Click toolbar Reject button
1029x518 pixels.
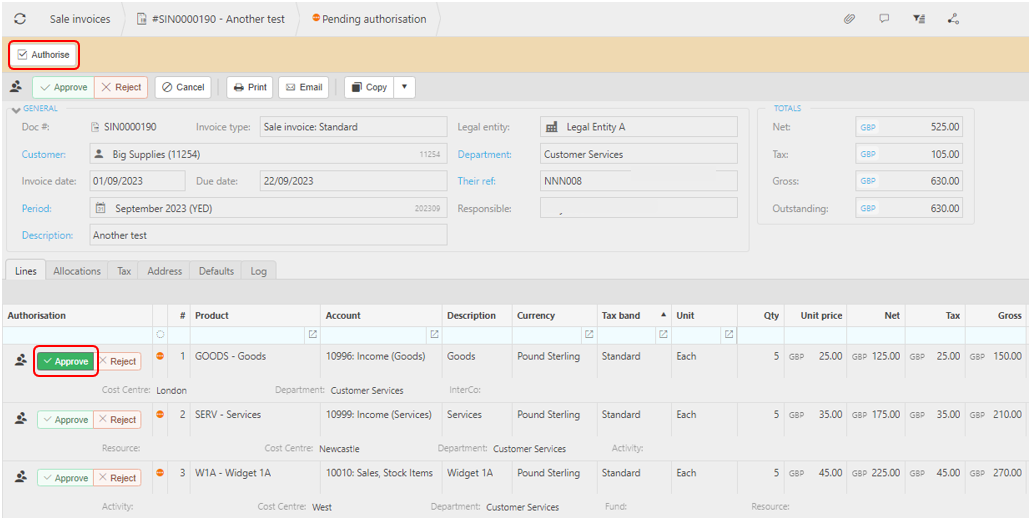[121, 87]
